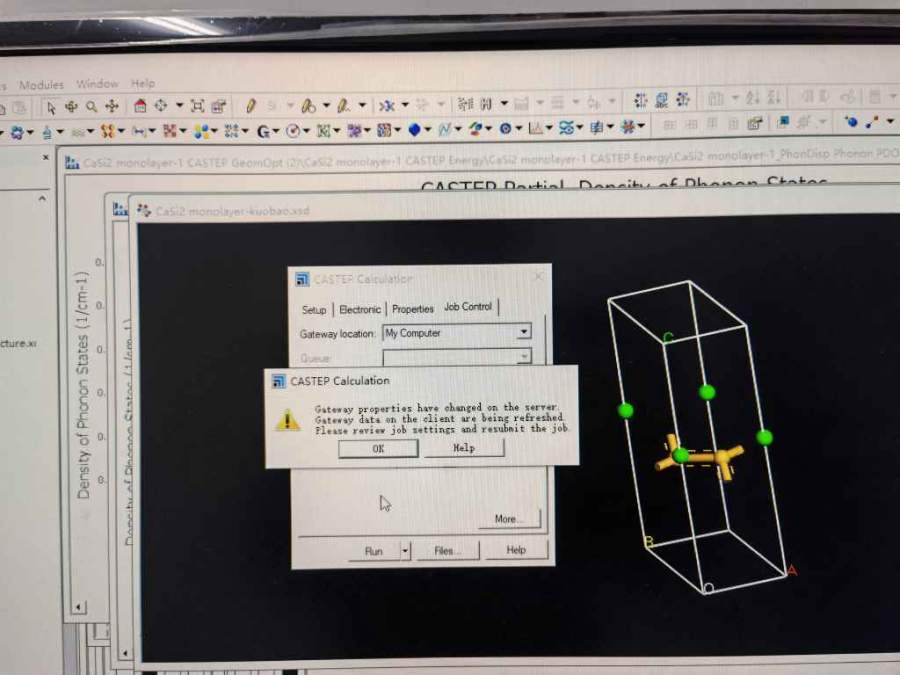The height and width of the screenshot is (675, 900).
Task: Click the ball-and-stick bond icon
Action: pyautogui.click(x=872, y=122)
